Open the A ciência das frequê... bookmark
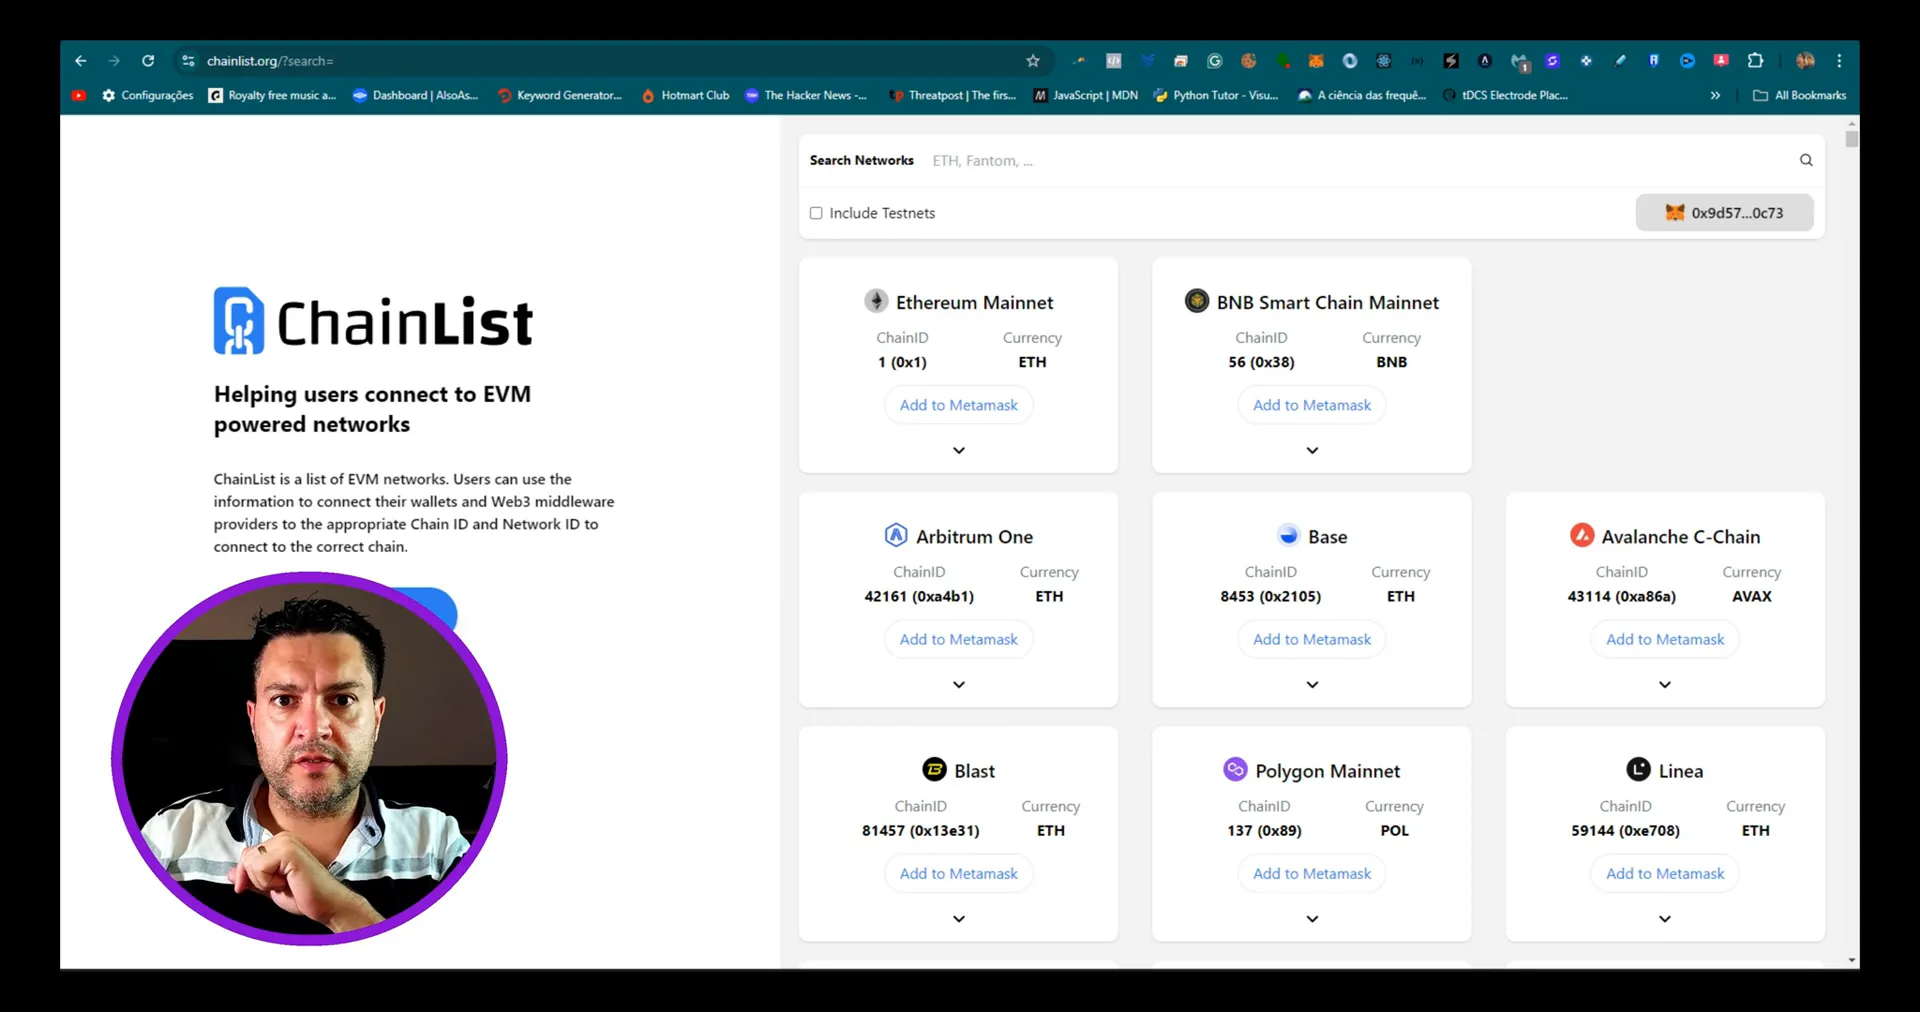Image resolution: width=1920 pixels, height=1012 pixels. [1362, 96]
